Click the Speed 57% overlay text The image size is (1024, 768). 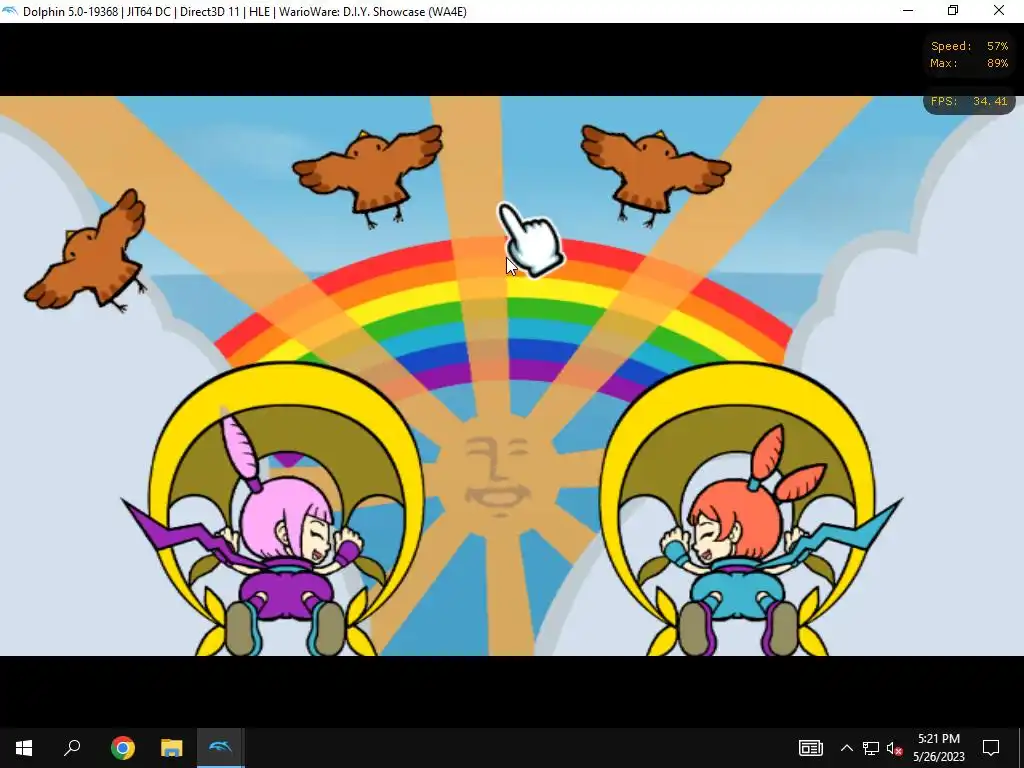[x=969, y=46]
